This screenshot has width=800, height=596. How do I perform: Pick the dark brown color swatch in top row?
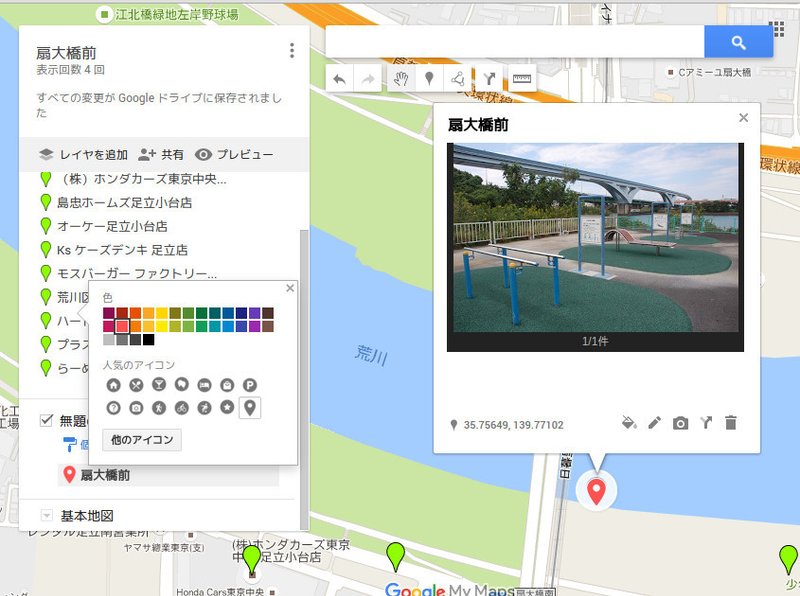(268, 313)
